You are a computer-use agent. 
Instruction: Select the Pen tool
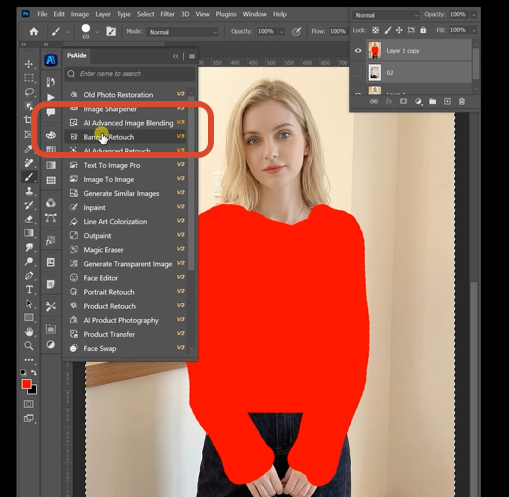[x=29, y=276]
